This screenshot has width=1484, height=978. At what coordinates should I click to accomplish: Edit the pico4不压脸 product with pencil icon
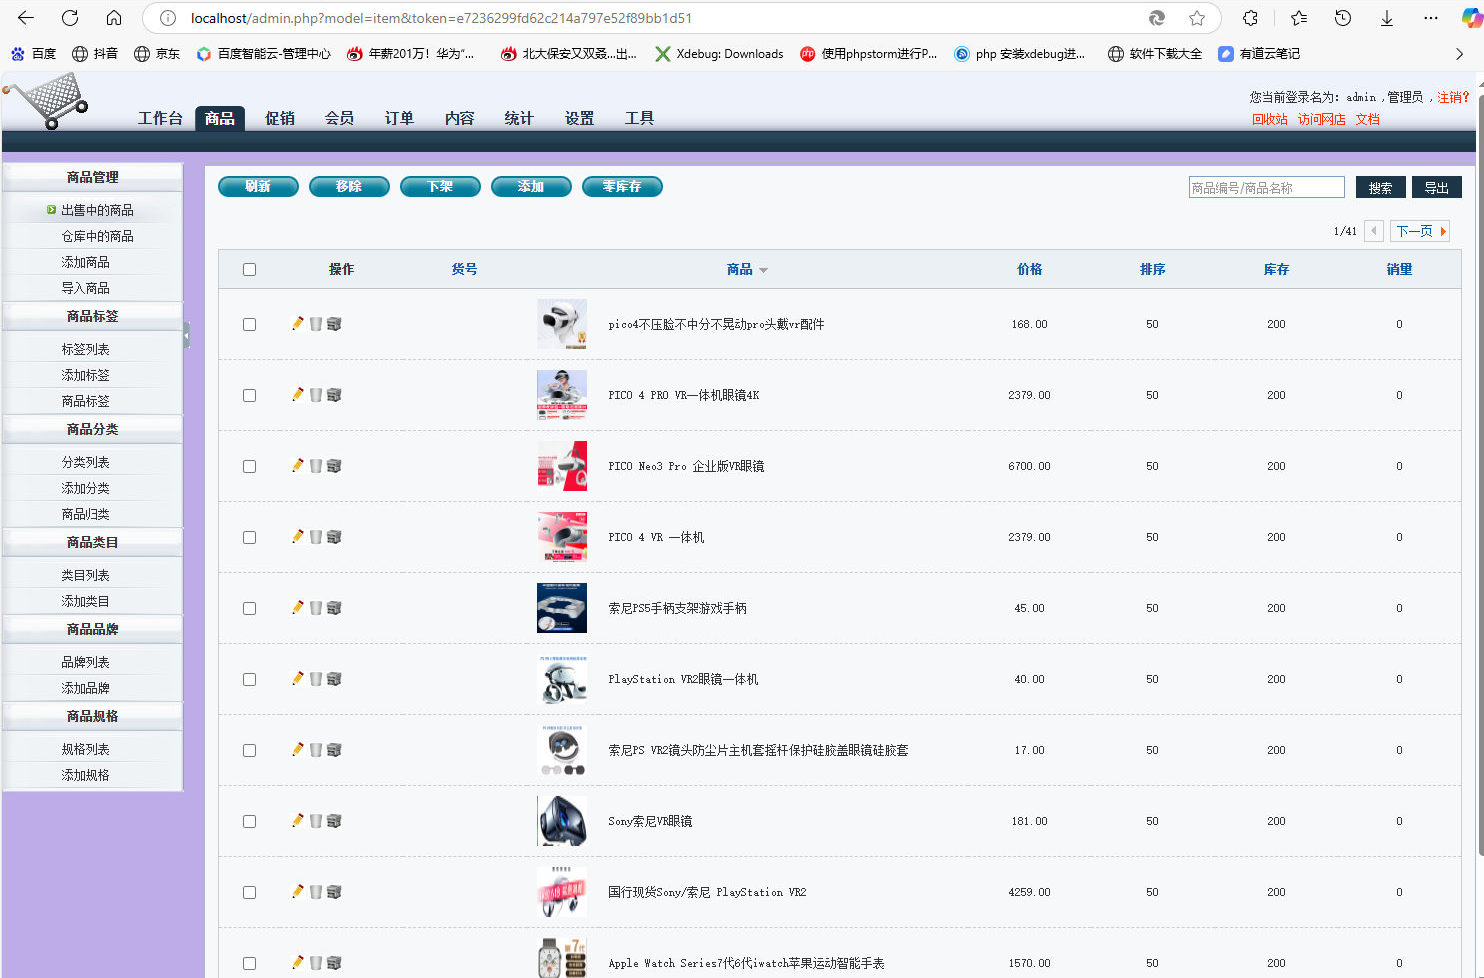click(x=298, y=324)
